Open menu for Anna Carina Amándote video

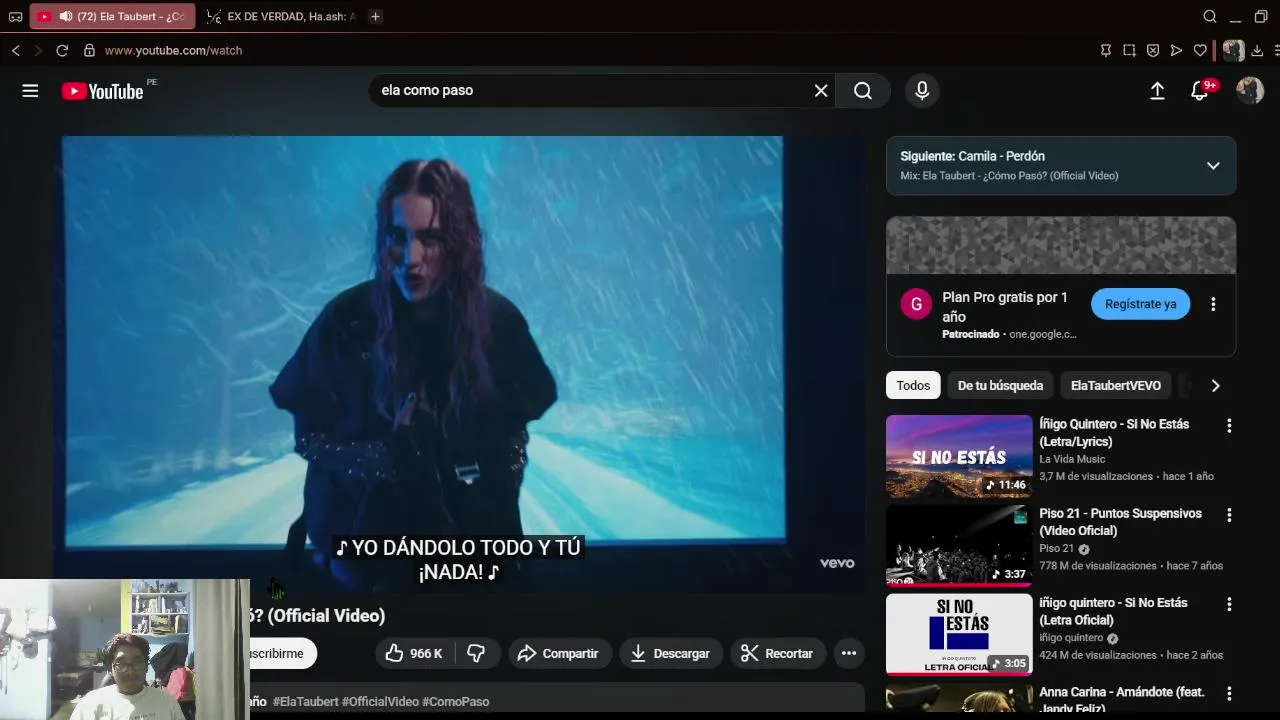click(1229, 694)
